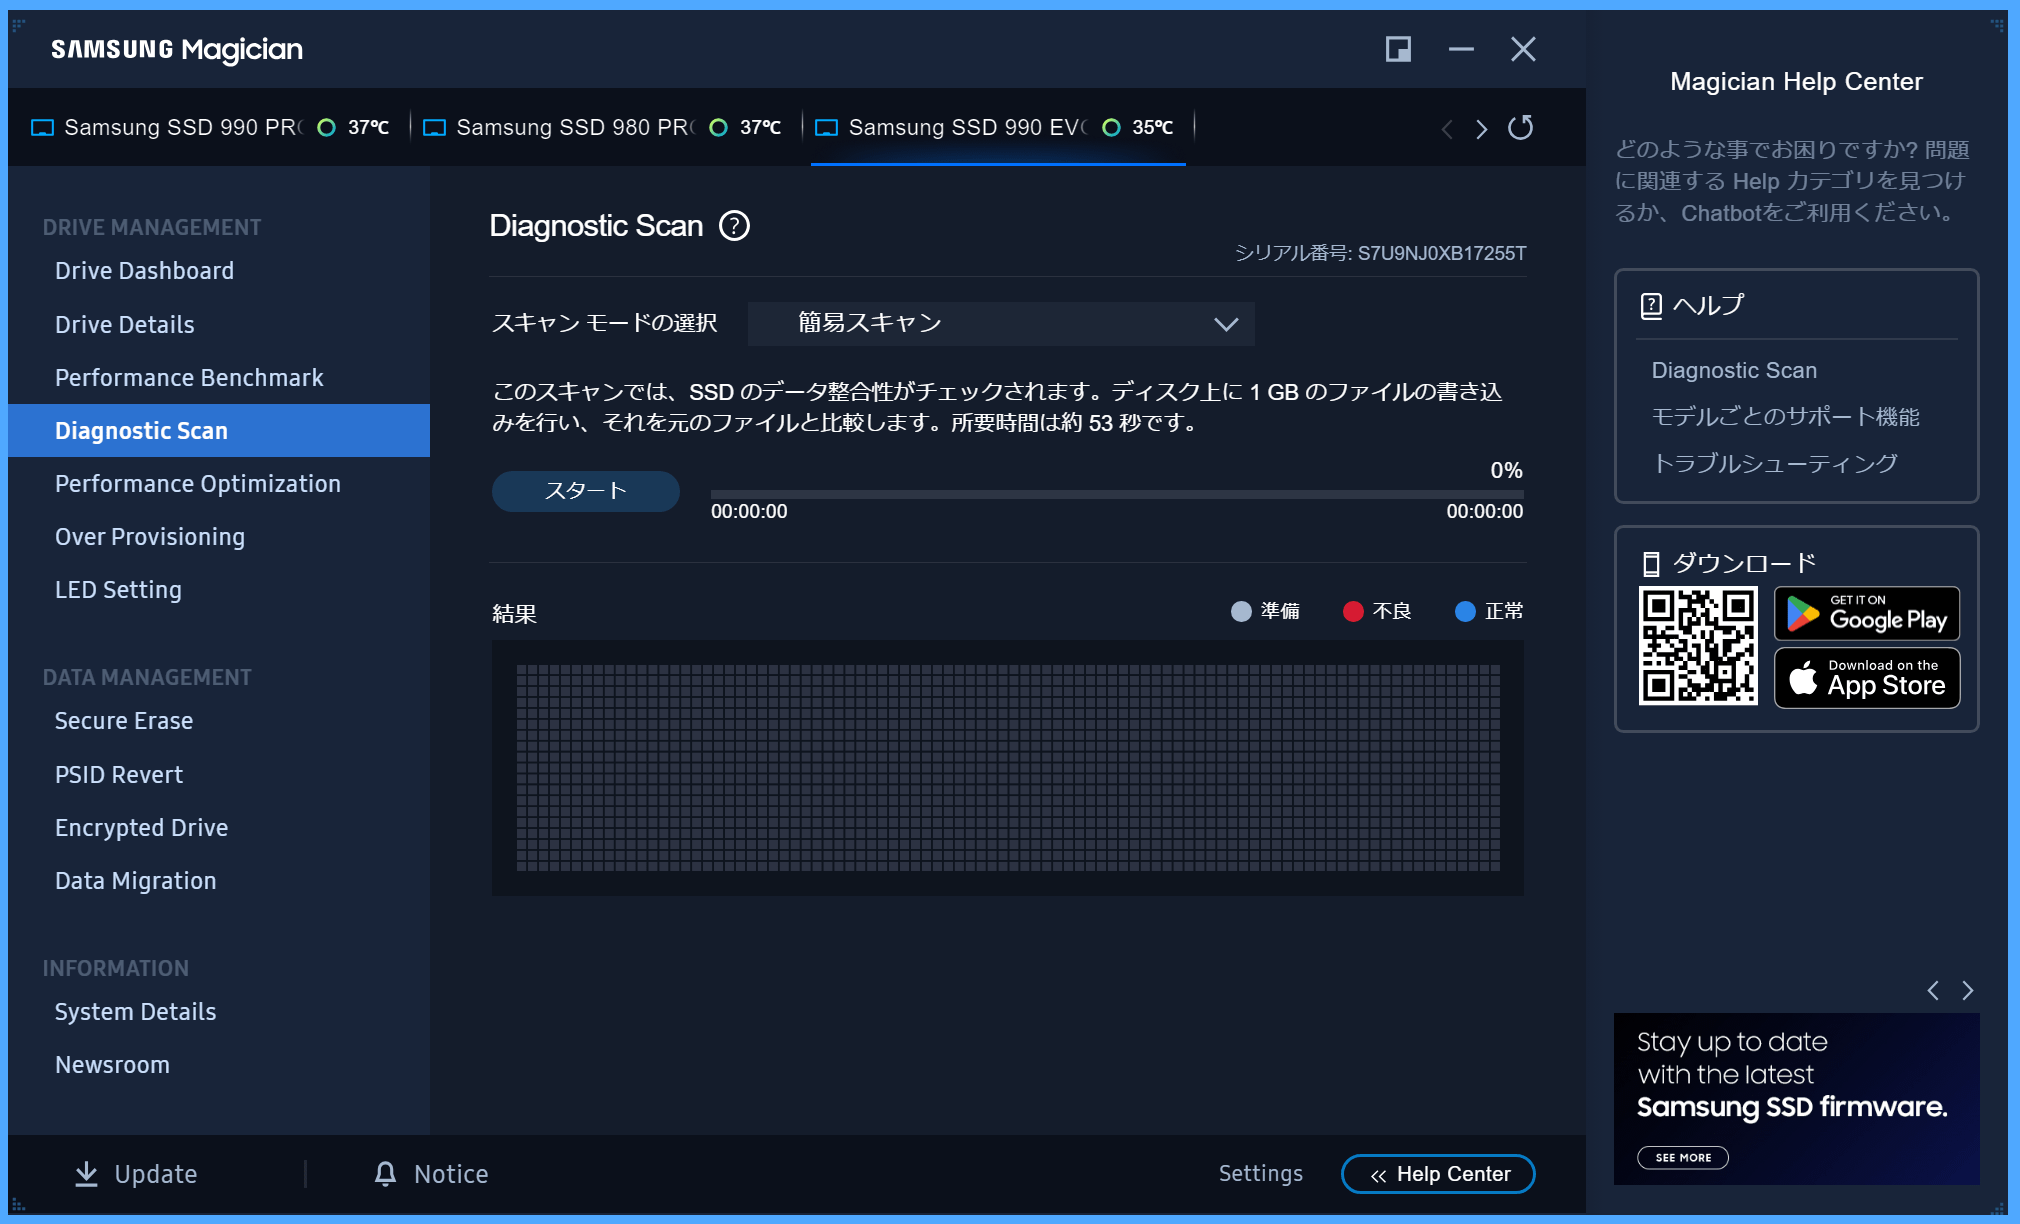This screenshot has height=1224, width=2020.
Task: Minimize the Samsung Magician window
Action: pyautogui.click(x=1461, y=49)
